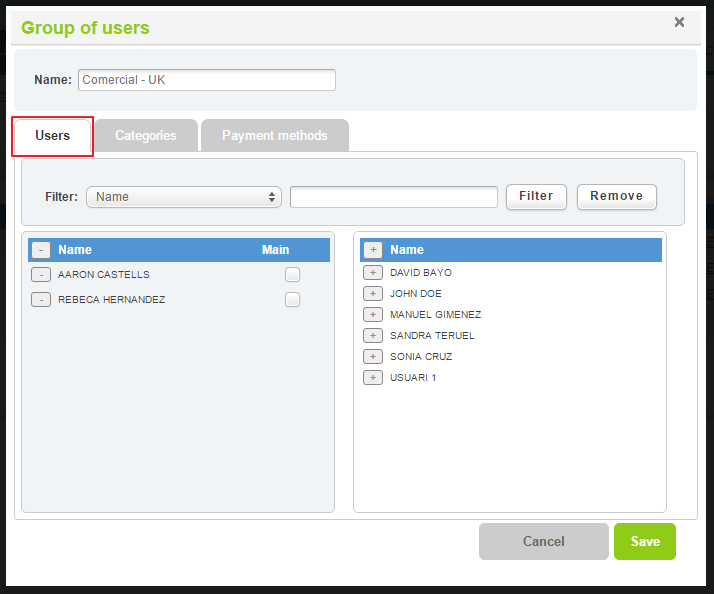The height and width of the screenshot is (594, 714).
Task: Save the group of users
Action: 645,541
